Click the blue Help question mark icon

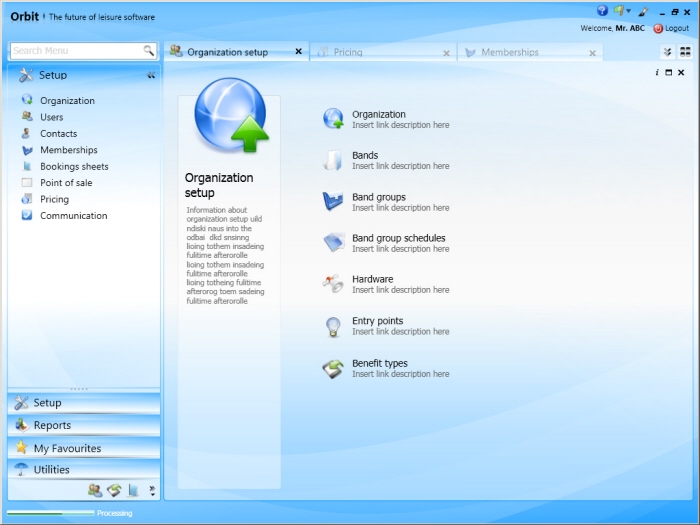(602, 11)
